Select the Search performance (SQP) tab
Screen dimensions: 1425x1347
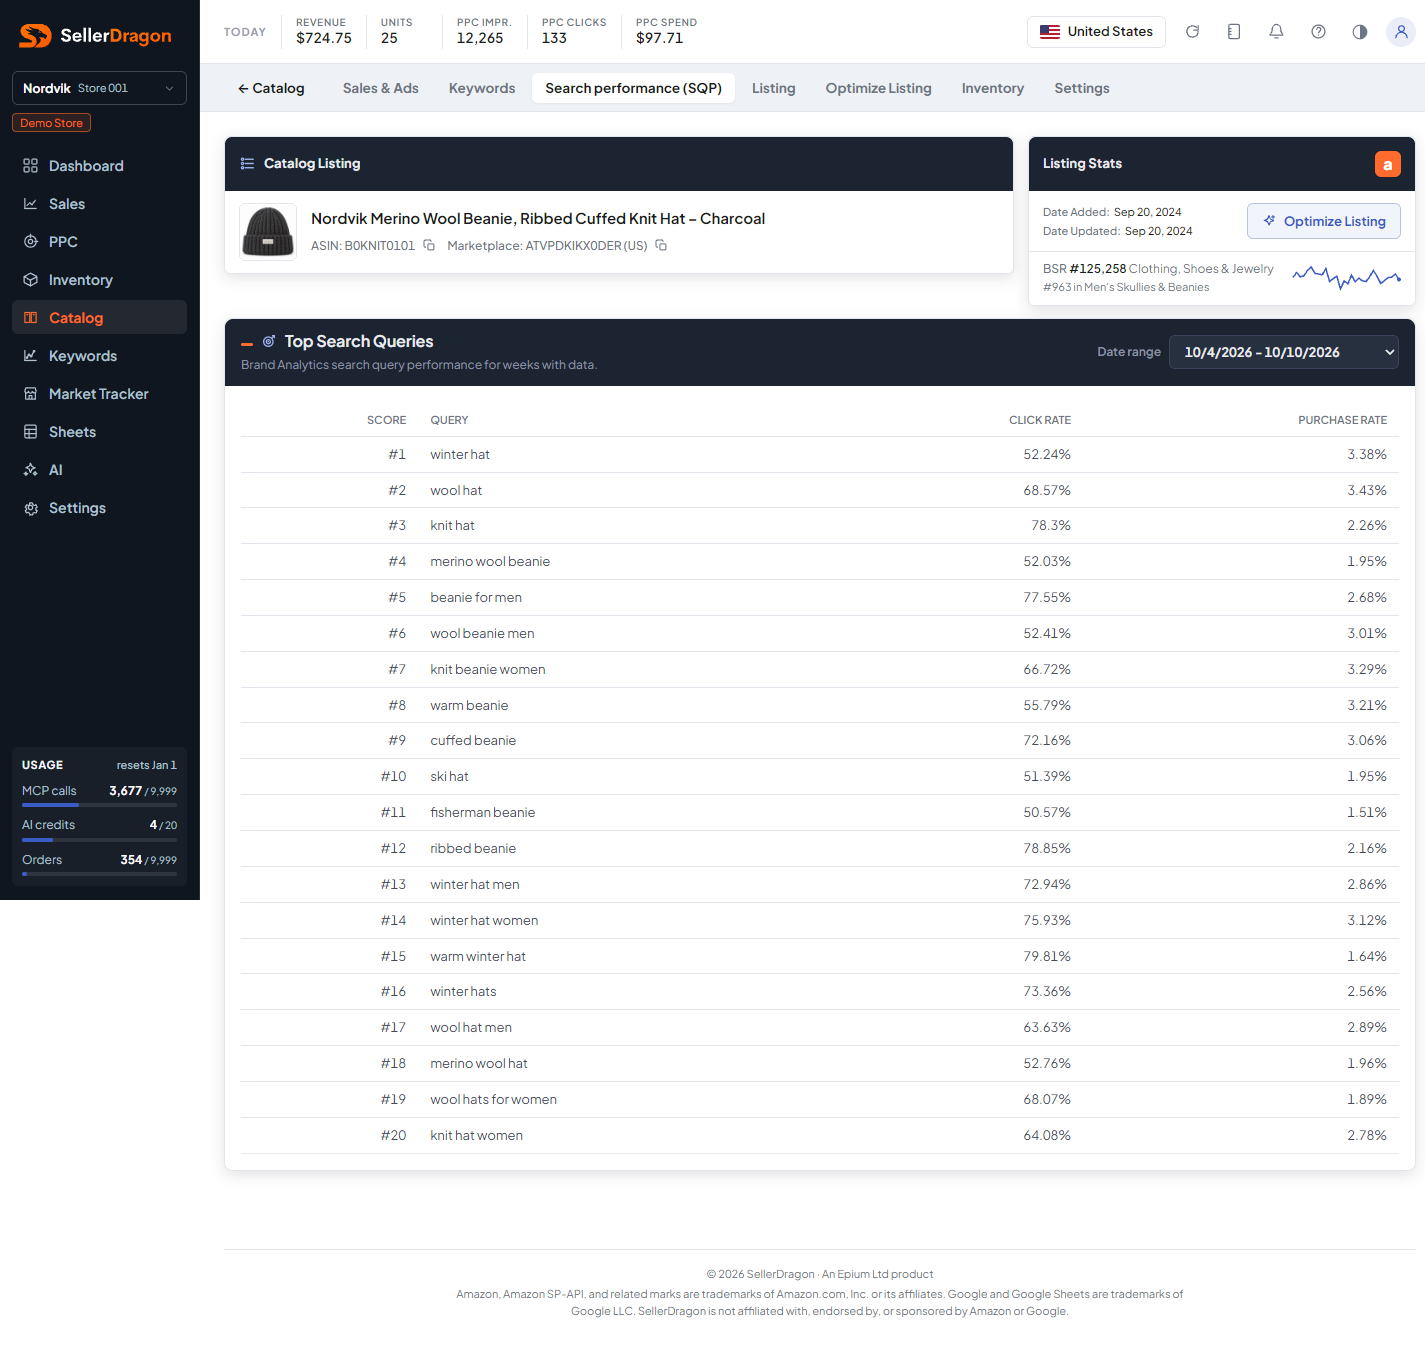(x=634, y=88)
